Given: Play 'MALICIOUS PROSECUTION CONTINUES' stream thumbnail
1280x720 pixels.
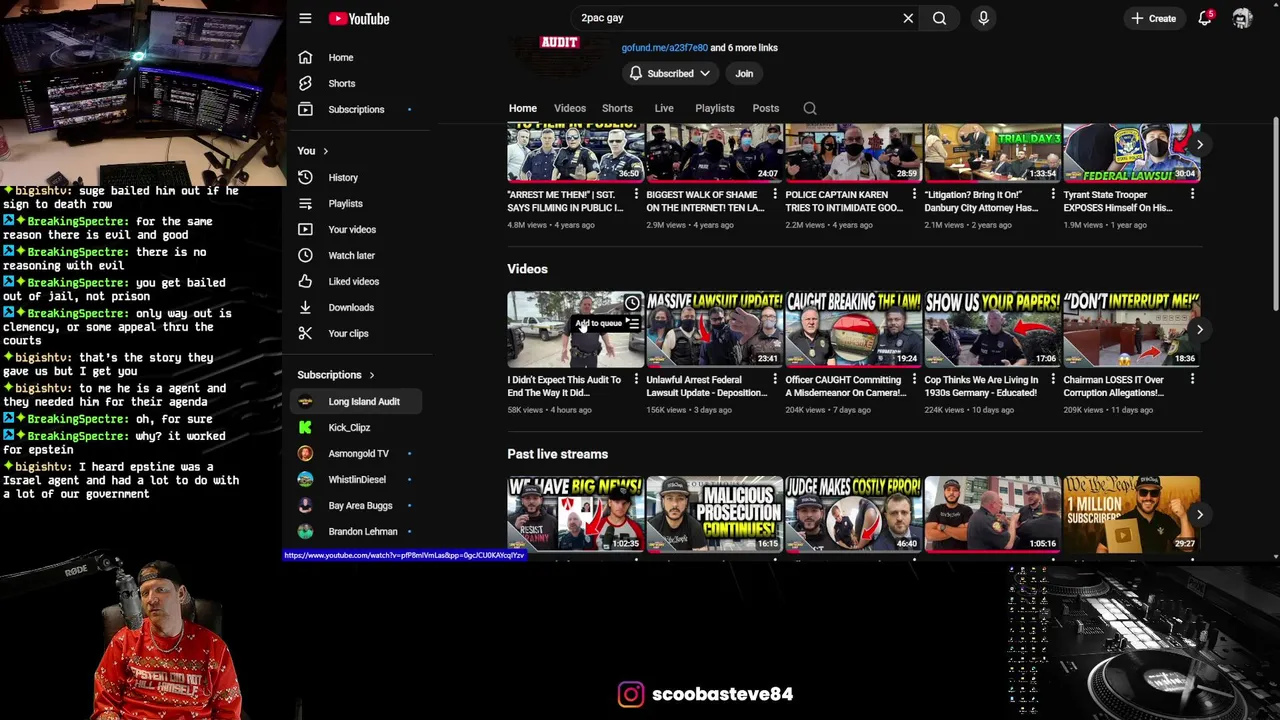Looking at the screenshot, I should (714, 514).
